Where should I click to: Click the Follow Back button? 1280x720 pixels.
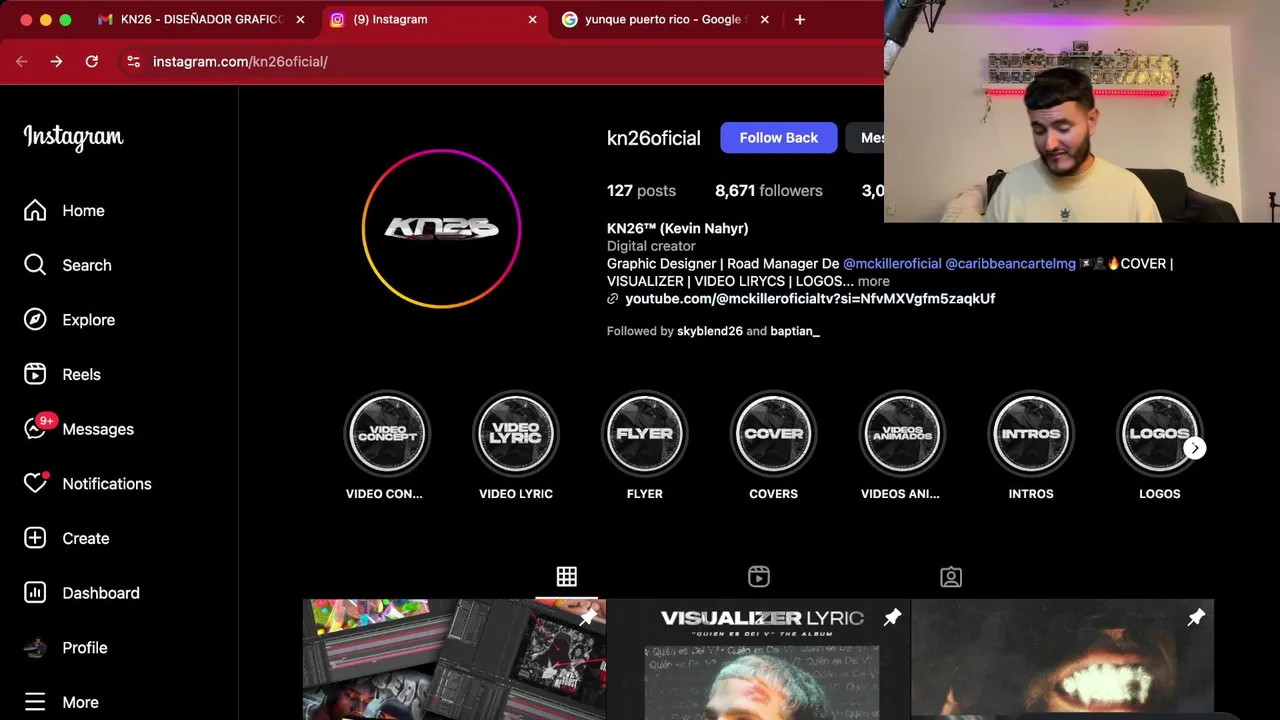click(x=779, y=138)
